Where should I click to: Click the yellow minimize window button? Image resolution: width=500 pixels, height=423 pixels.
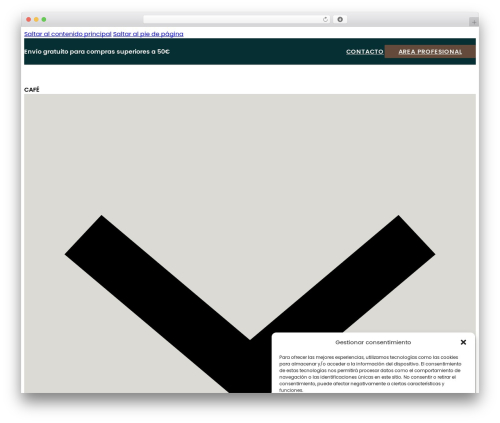click(x=36, y=19)
